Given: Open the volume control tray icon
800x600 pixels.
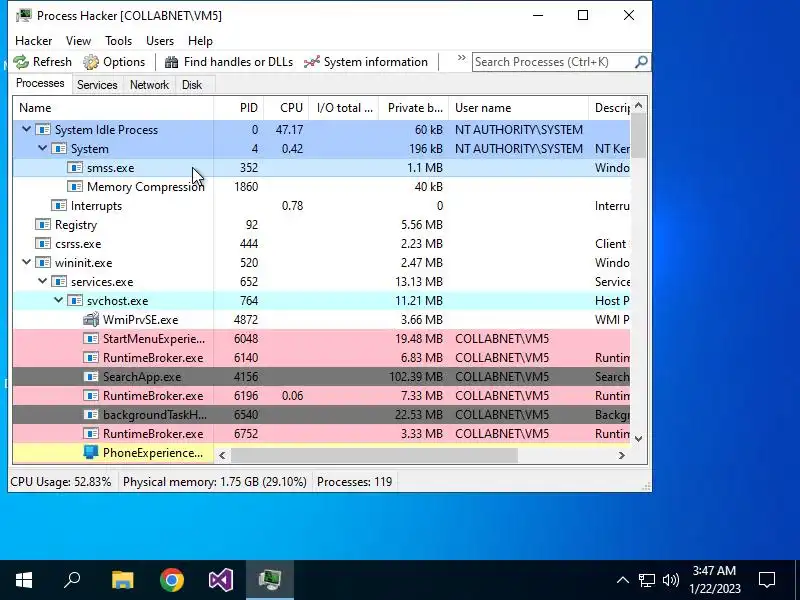Looking at the screenshot, I should (x=670, y=580).
